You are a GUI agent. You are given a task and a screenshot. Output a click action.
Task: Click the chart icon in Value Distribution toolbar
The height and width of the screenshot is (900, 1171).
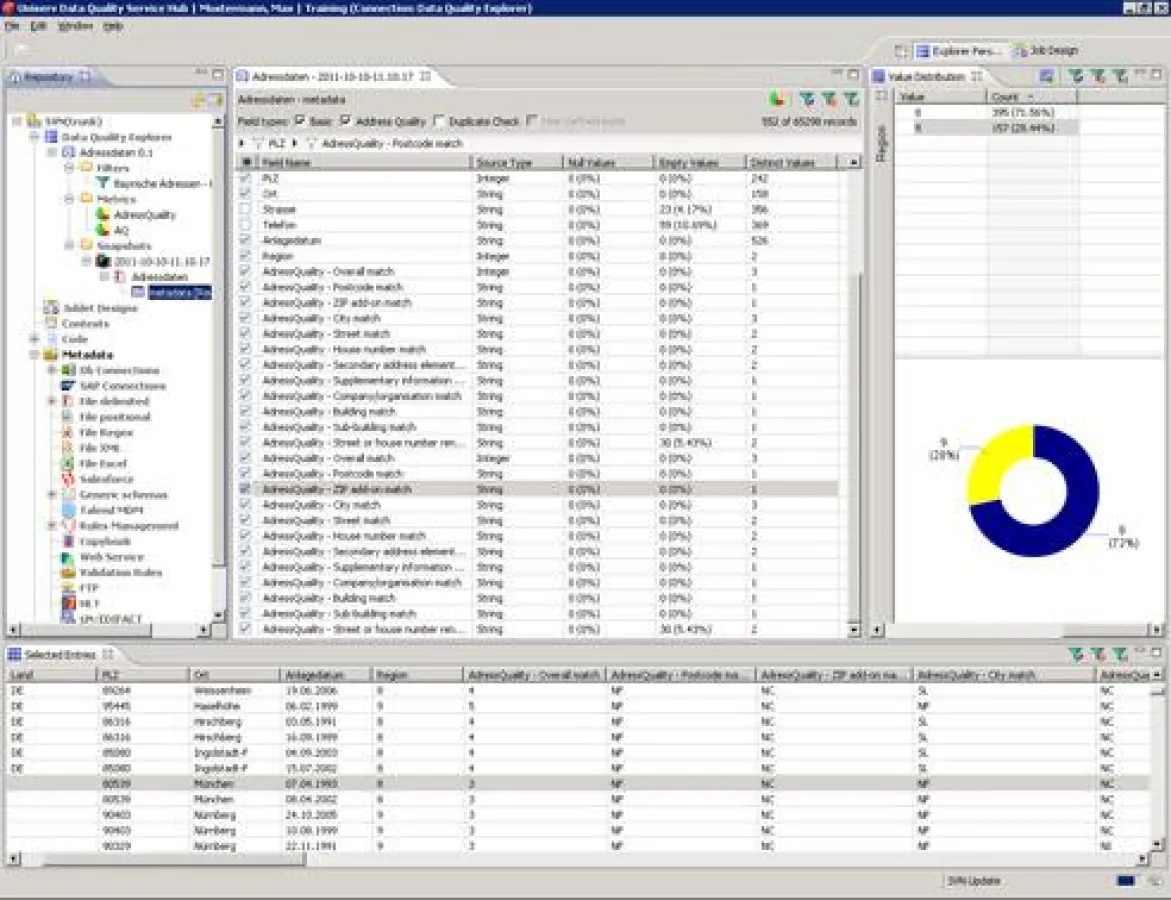tap(1046, 76)
